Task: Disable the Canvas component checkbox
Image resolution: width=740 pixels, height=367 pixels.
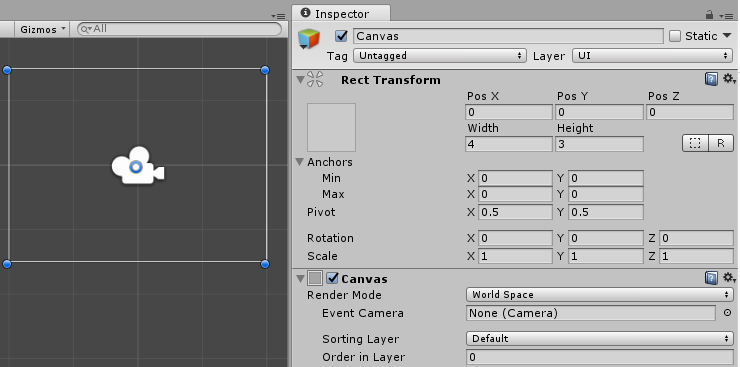Action: pyautogui.click(x=333, y=278)
